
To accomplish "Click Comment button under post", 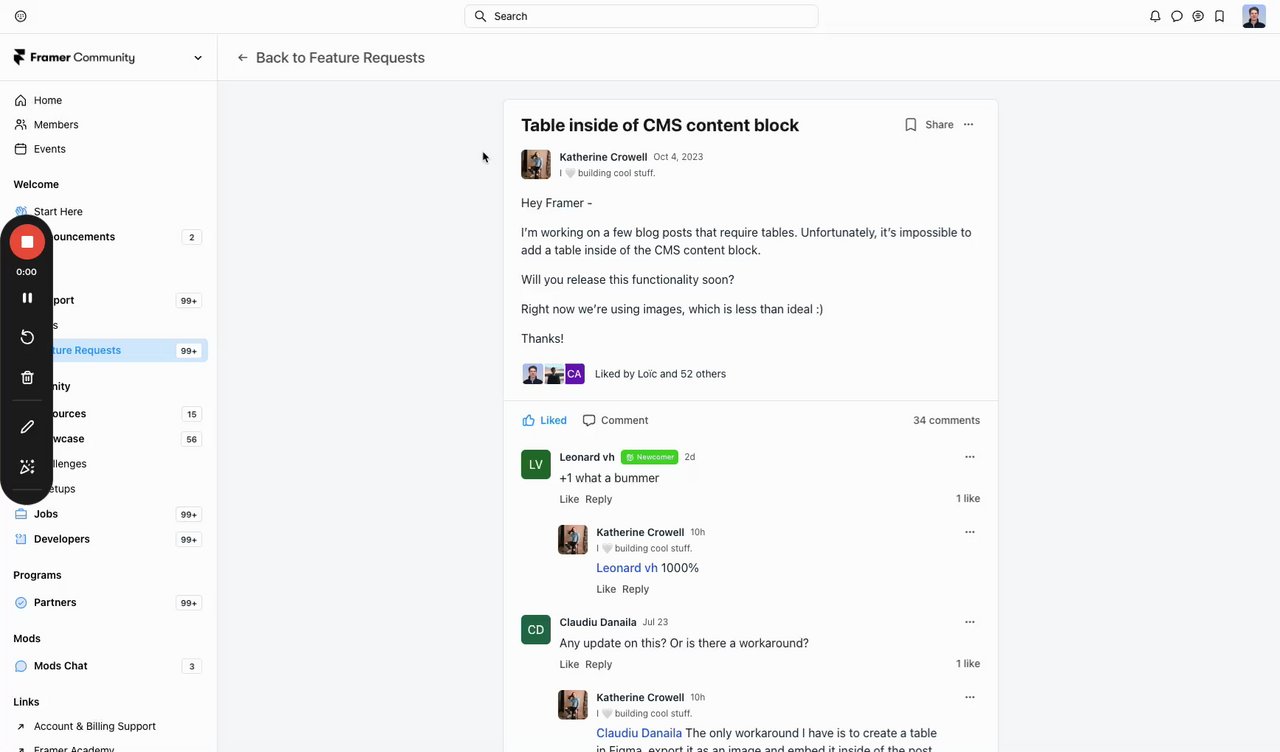I will [x=615, y=420].
